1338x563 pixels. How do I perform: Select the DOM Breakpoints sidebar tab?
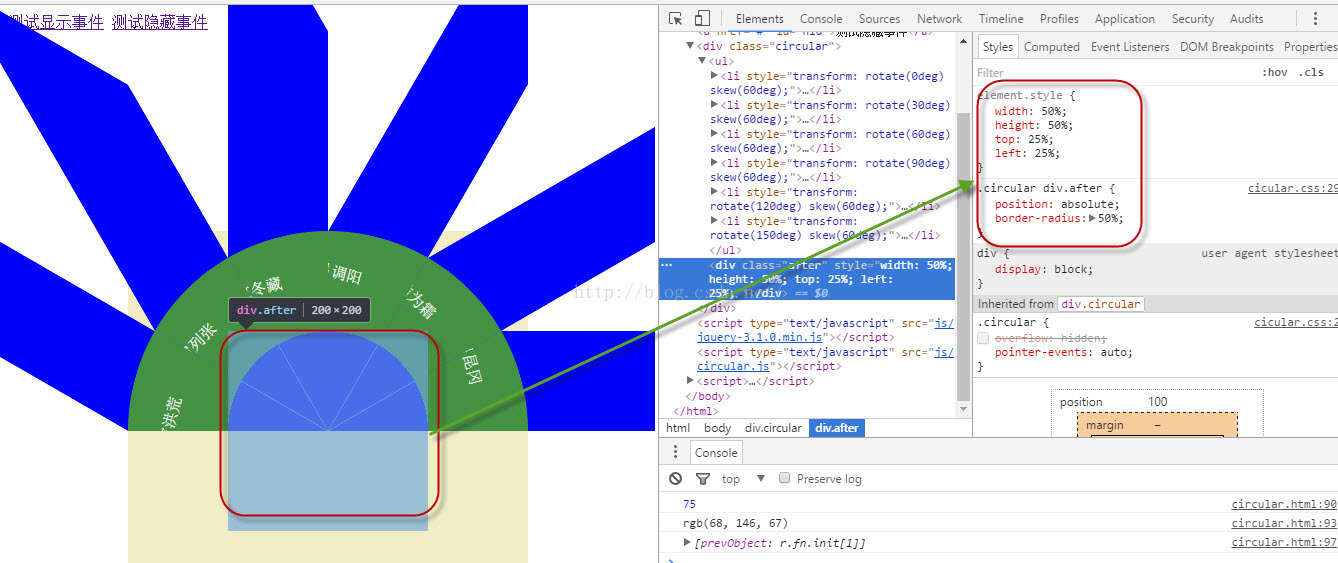[1227, 47]
